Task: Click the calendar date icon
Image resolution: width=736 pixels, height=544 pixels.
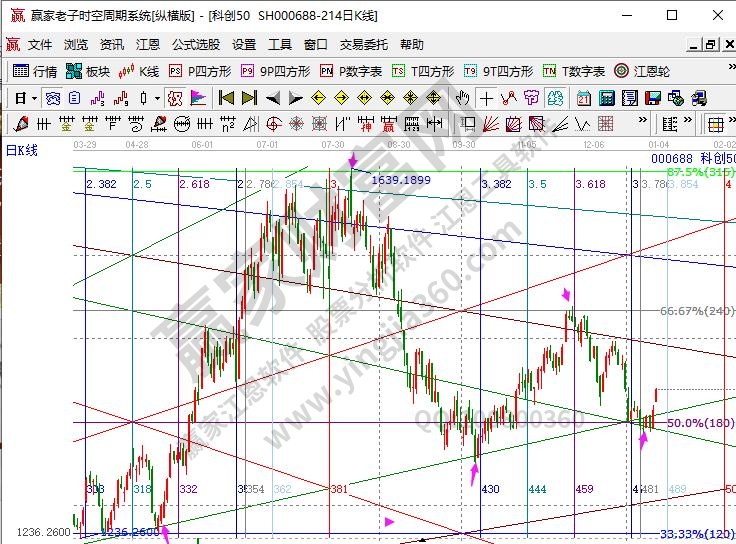Action: [x=585, y=98]
